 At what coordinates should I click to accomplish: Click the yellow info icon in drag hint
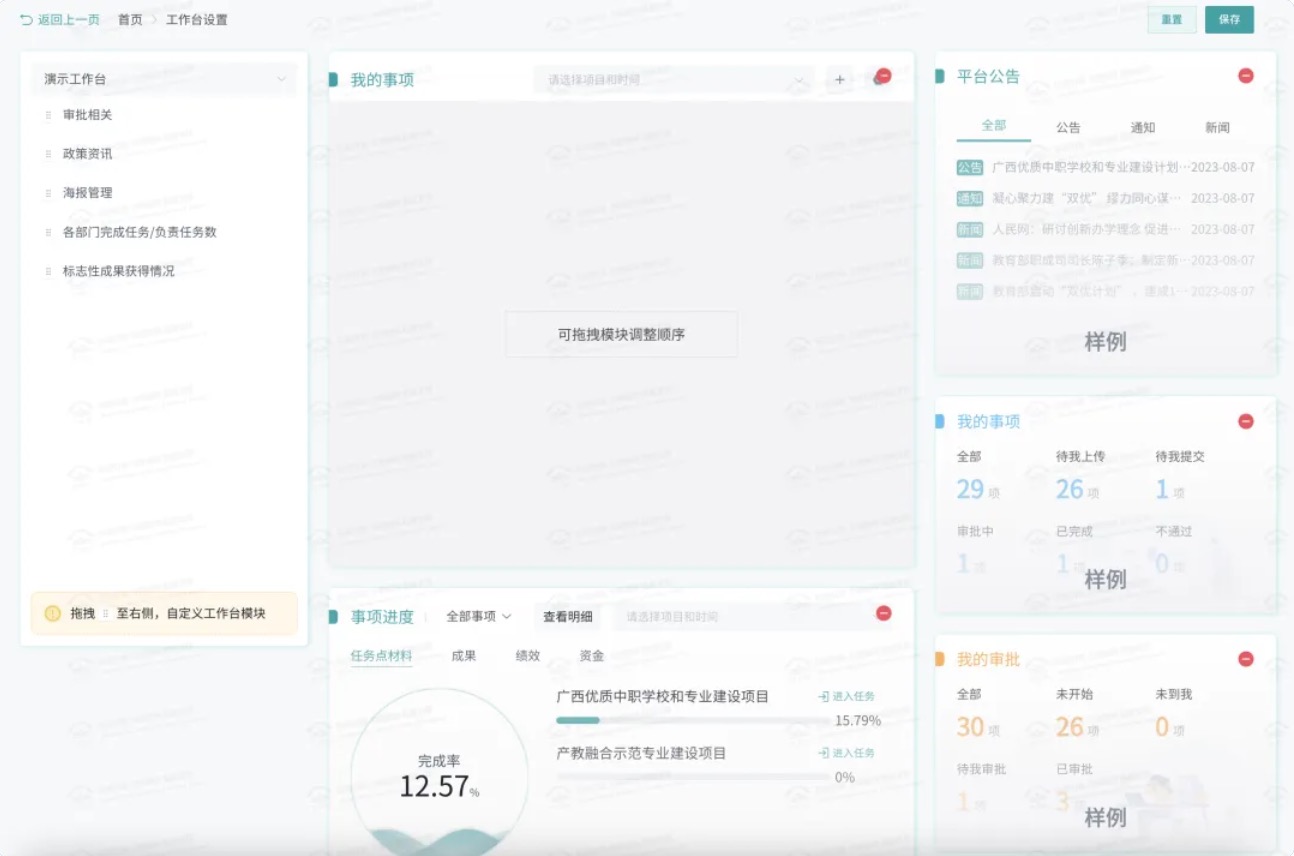53,613
